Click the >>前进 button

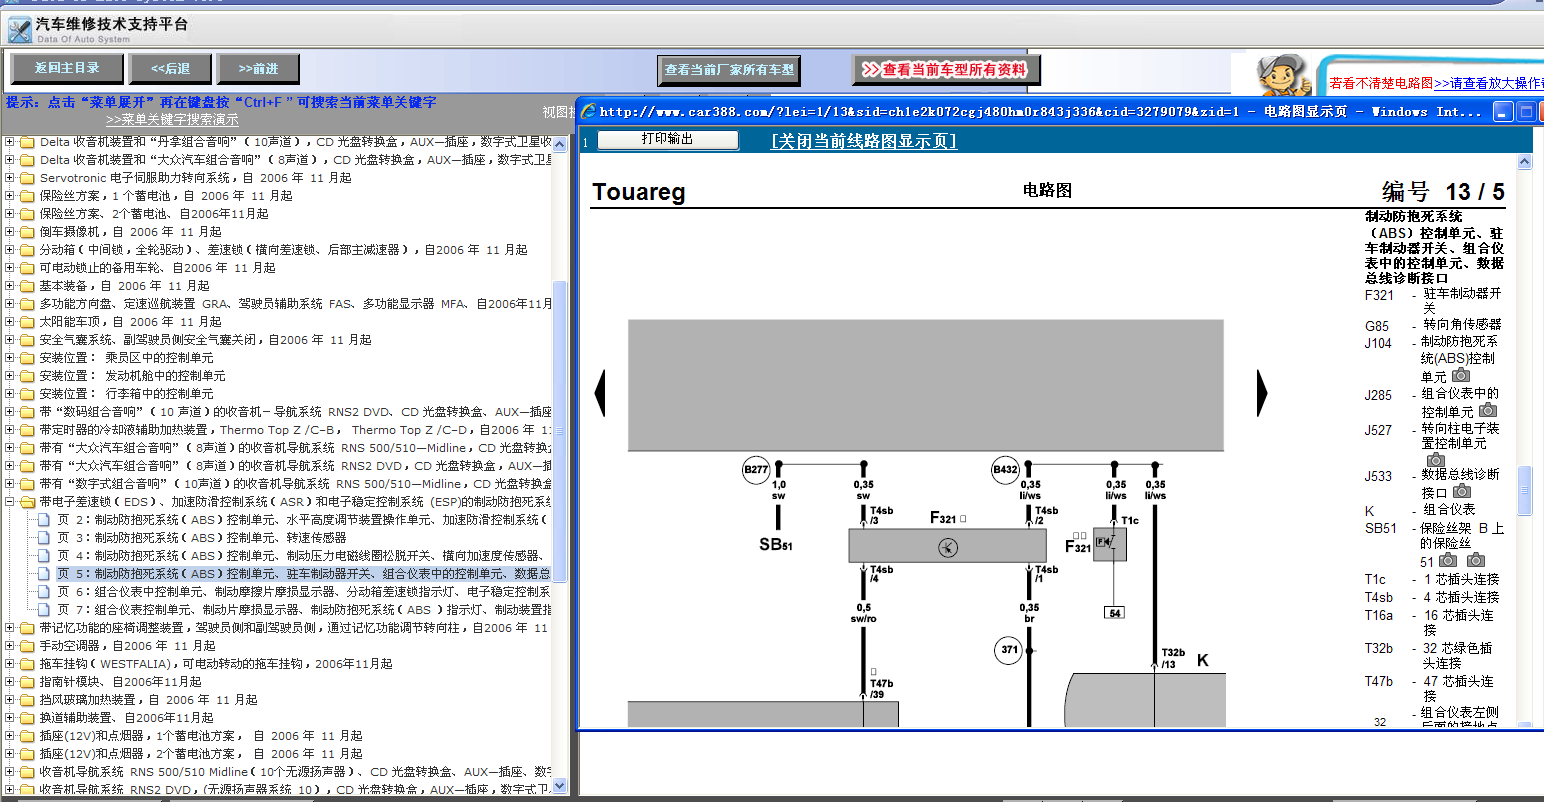click(x=258, y=69)
